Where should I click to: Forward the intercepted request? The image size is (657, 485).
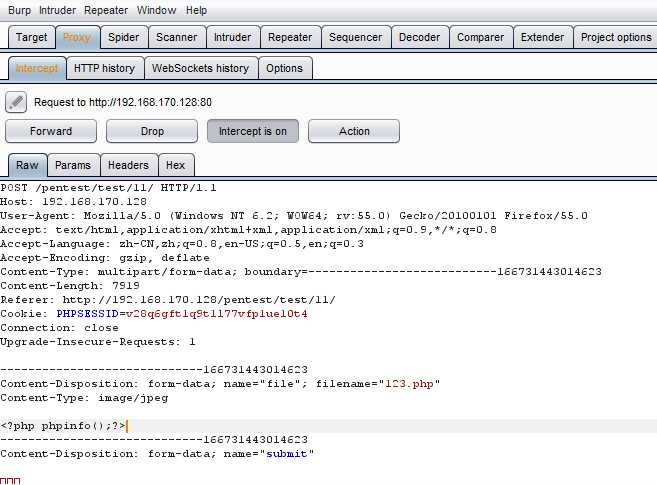pyautogui.click(x=51, y=131)
